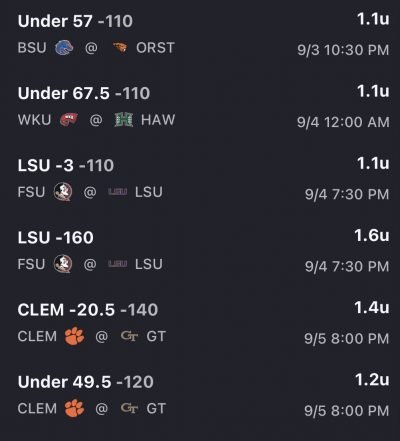400x441 pixels.
Task: Click the Clemson paw in the Under 49.5 row
Action: coord(74,408)
